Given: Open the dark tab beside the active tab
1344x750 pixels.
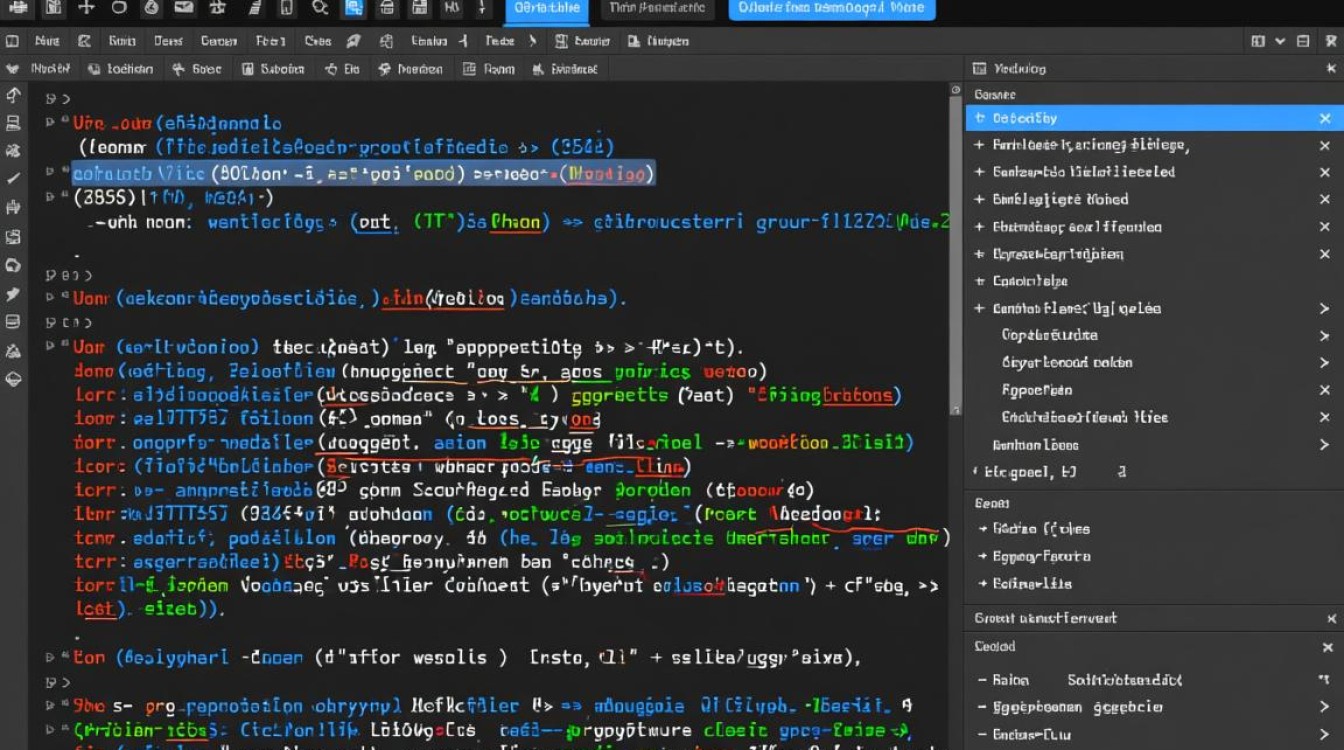Looking at the screenshot, I should (x=656, y=9).
